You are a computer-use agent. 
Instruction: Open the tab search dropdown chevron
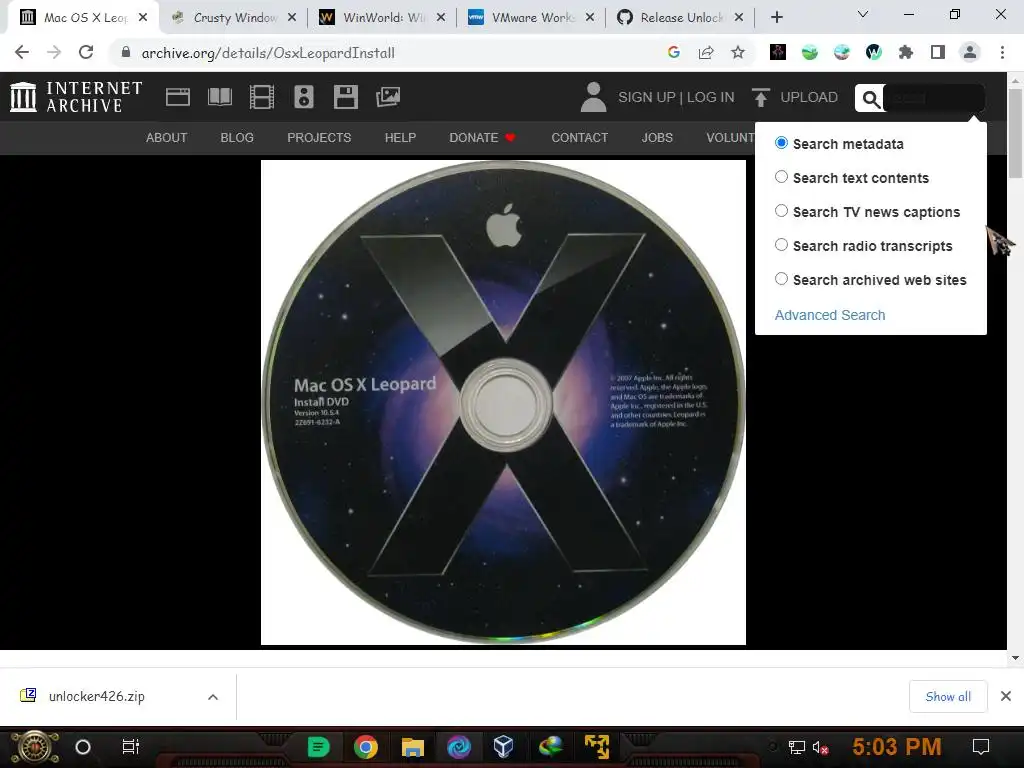coord(863,14)
